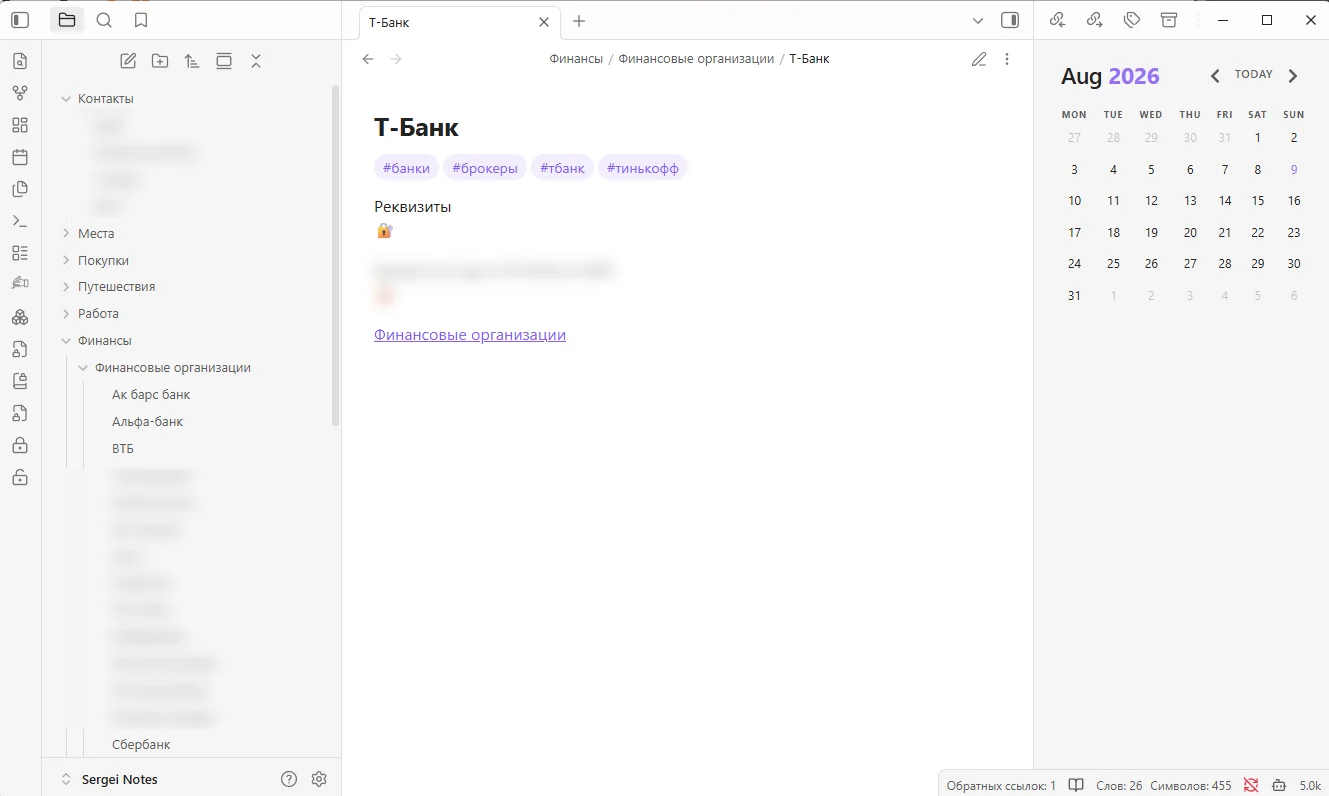Open the backlinks panel icon
This screenshot has width=1329, height=796.
[1057, 20]
